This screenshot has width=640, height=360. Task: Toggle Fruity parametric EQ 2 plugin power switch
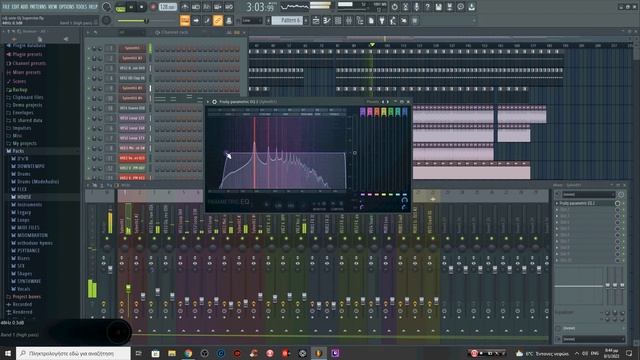click(x=214, y=102)
